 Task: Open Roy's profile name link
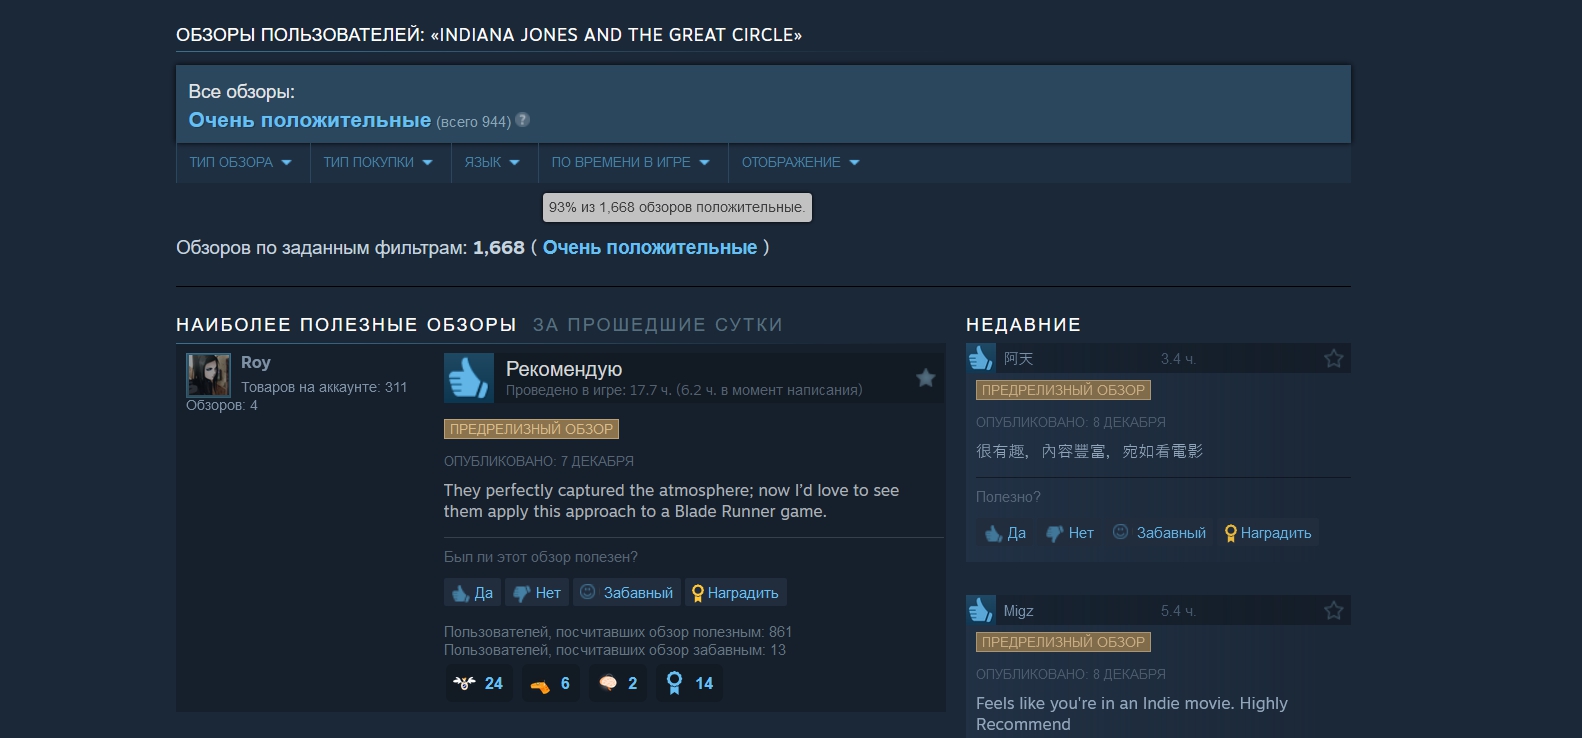coord(256,362)
